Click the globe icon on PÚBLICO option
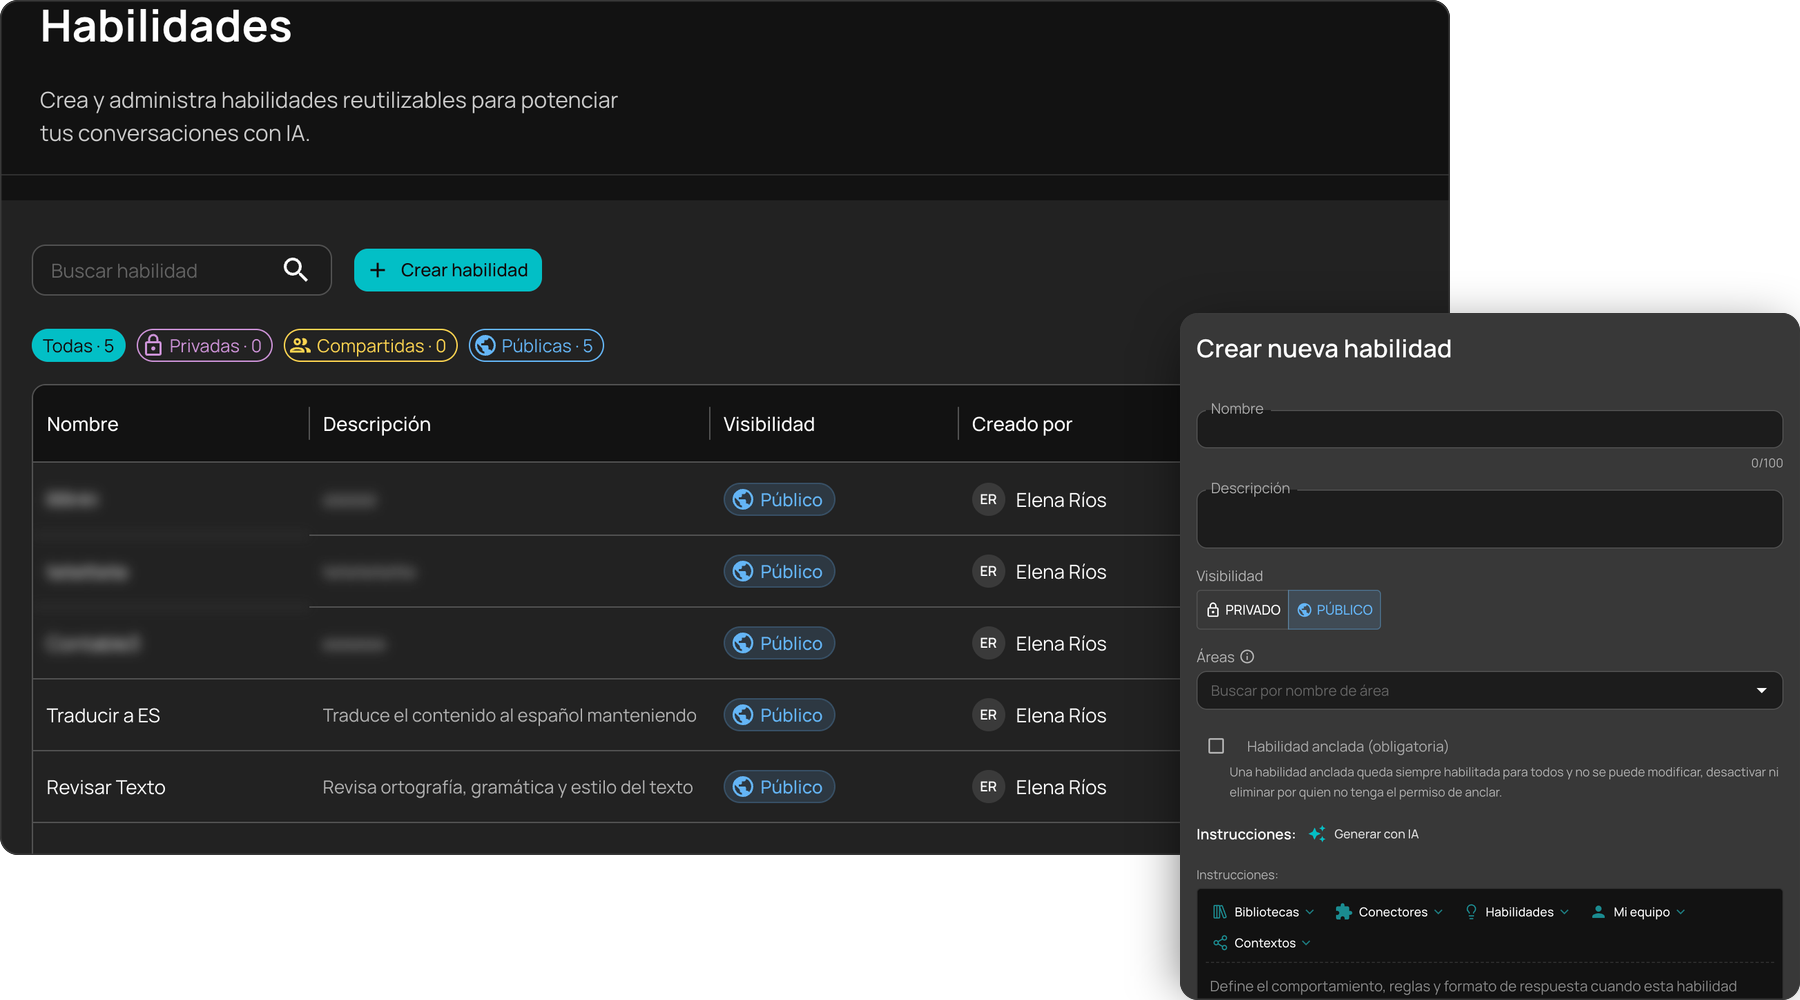The height and width of the screenshot is (1000, 1800). (x=1304, y=610)
